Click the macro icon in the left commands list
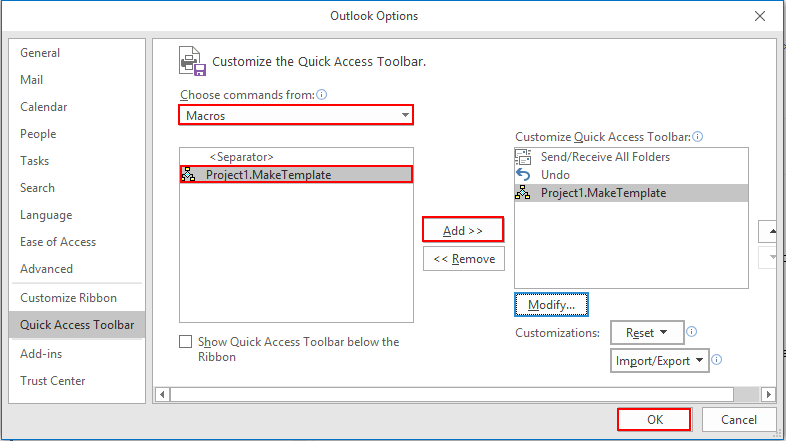This screenshot has height=441, width=786. point(188,174)
